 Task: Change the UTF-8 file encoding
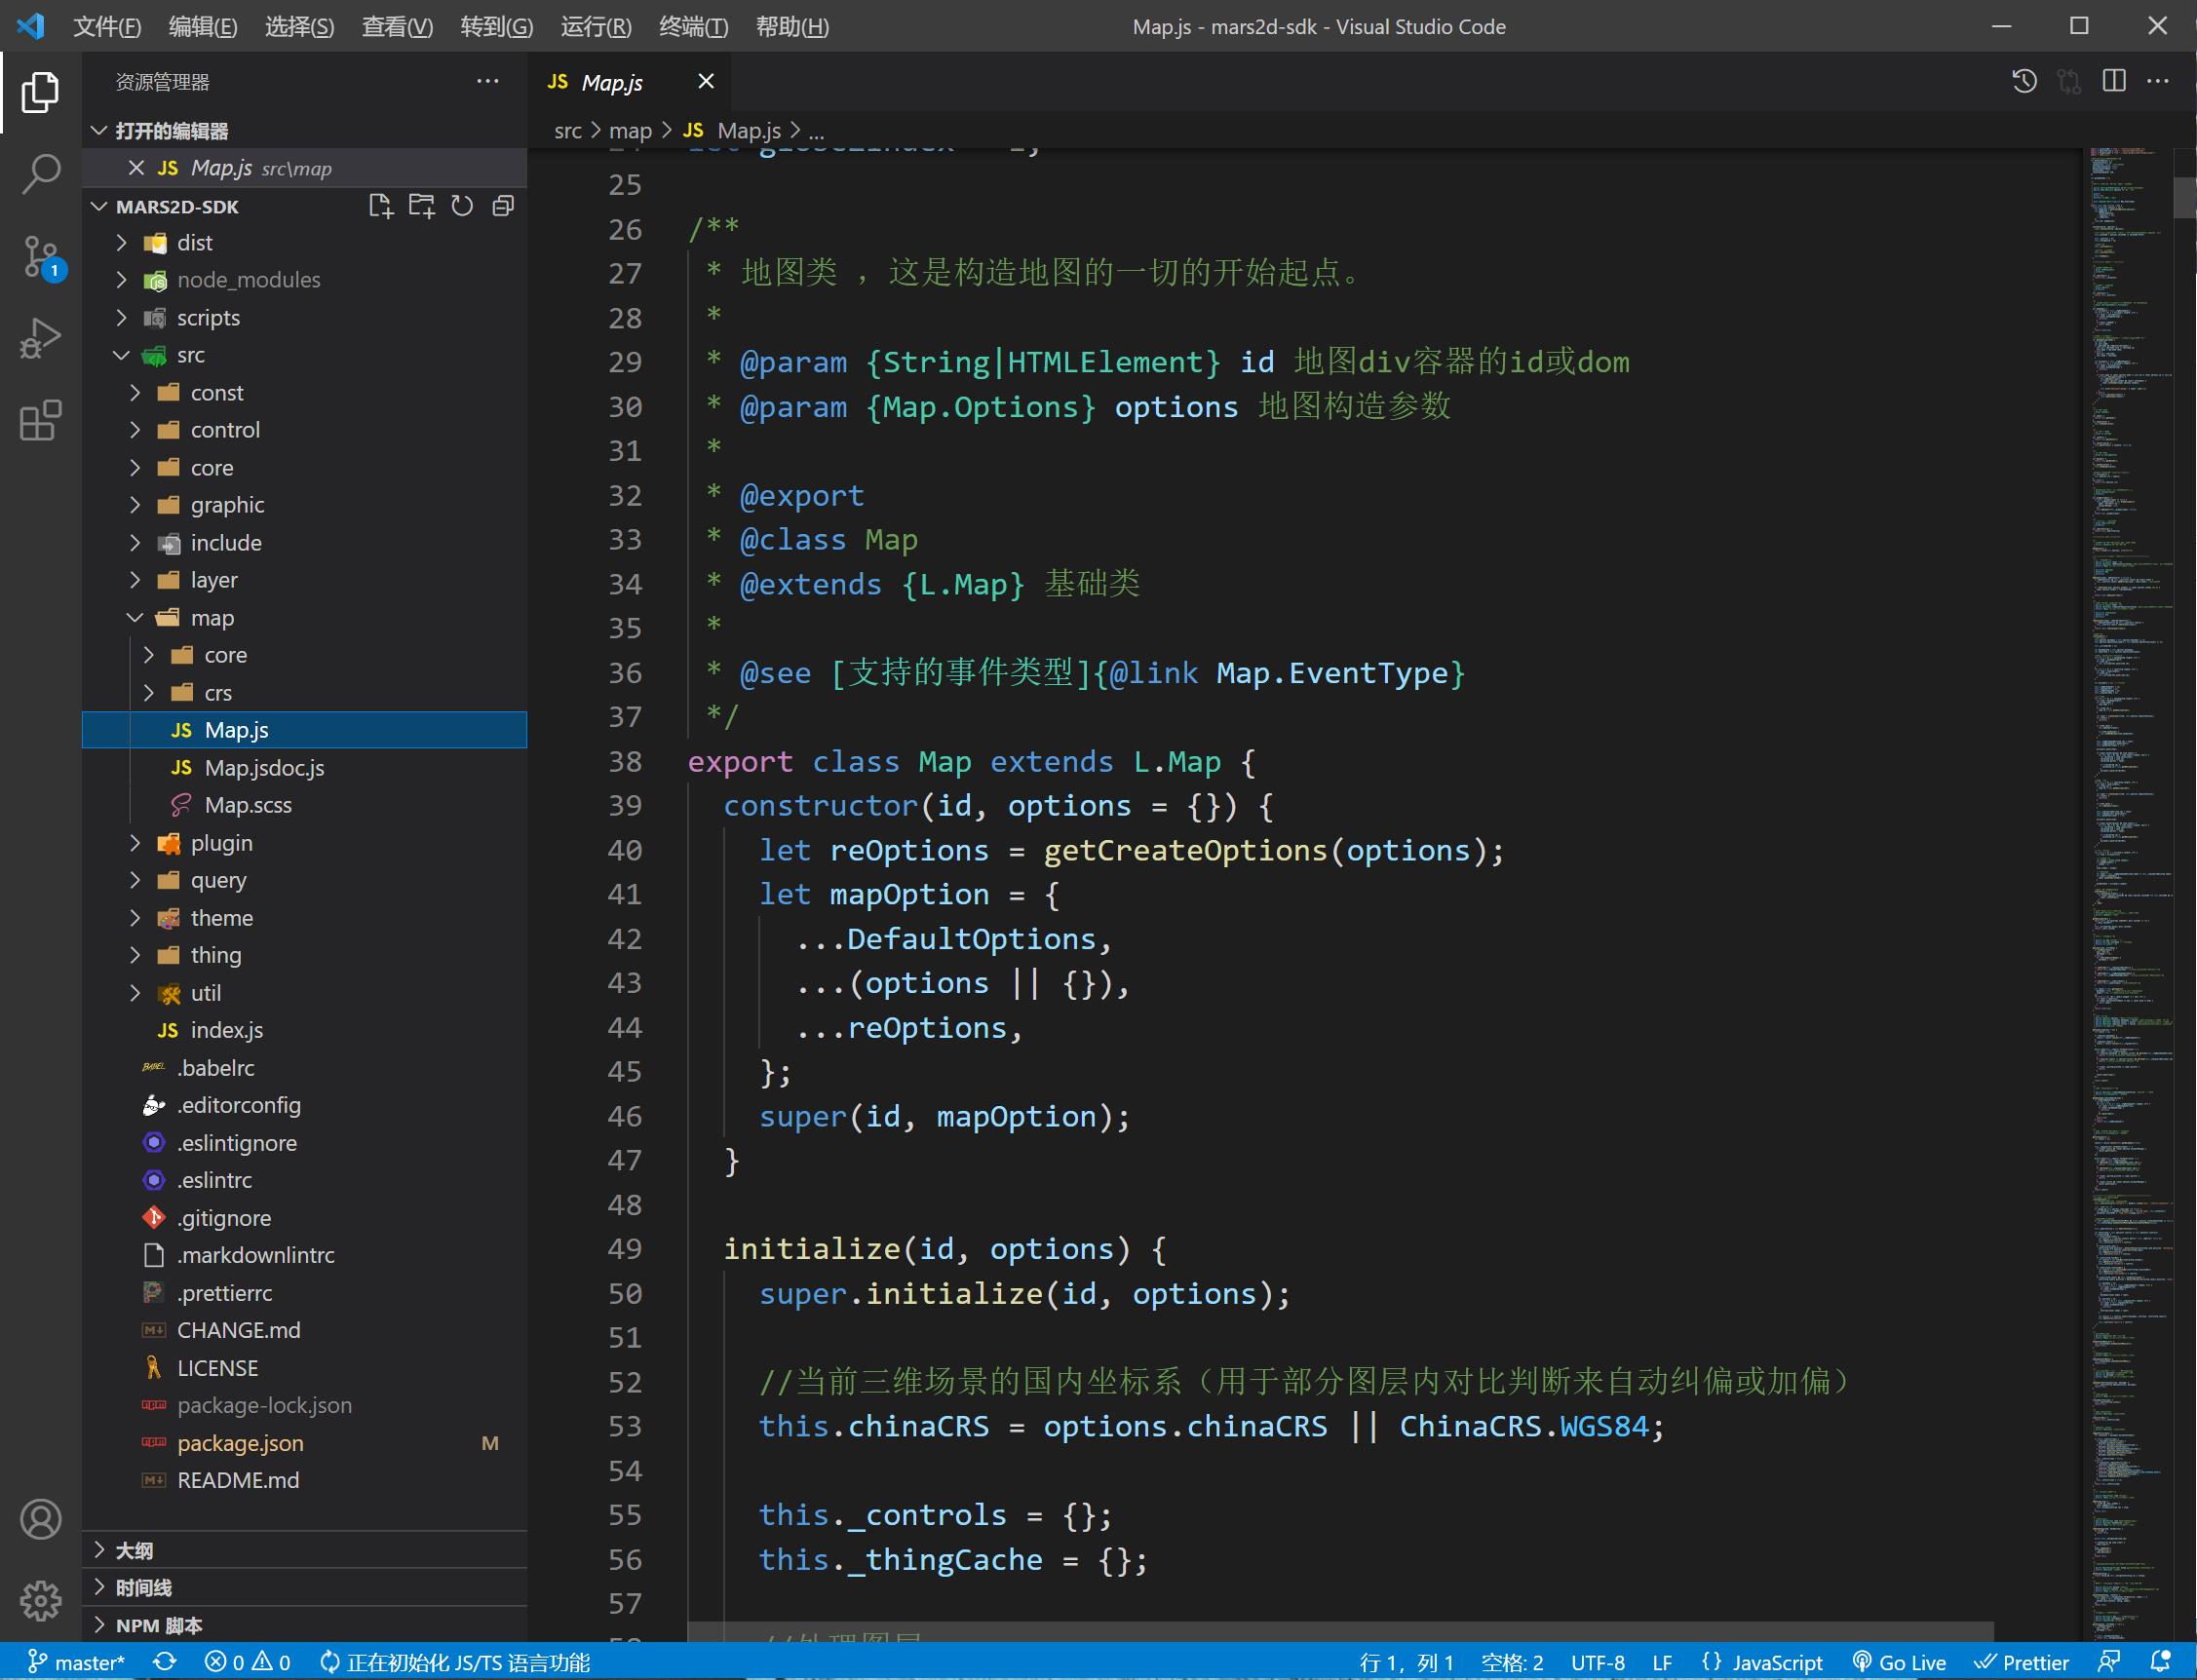click(1597, 1662)
